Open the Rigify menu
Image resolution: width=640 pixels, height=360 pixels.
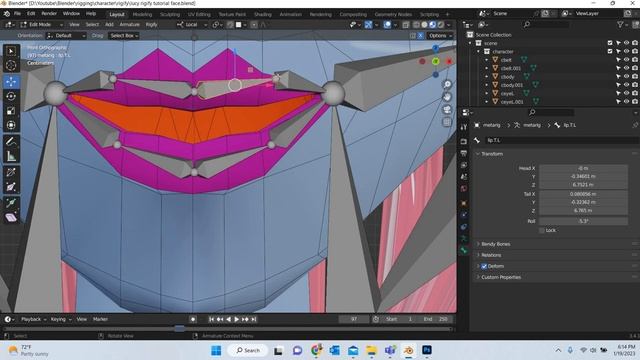pos(151,24)
